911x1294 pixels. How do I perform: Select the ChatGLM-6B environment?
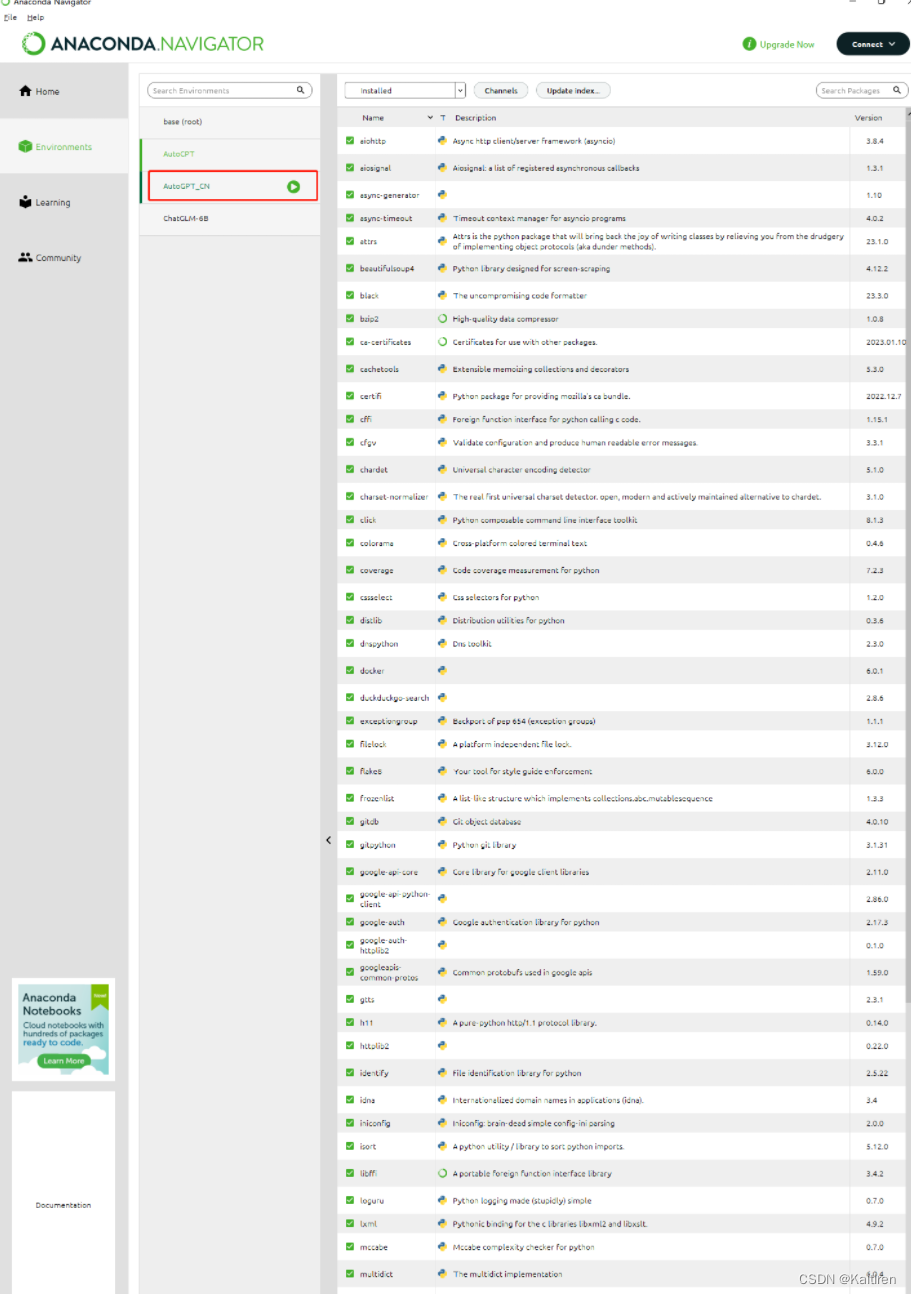[231, 218]
